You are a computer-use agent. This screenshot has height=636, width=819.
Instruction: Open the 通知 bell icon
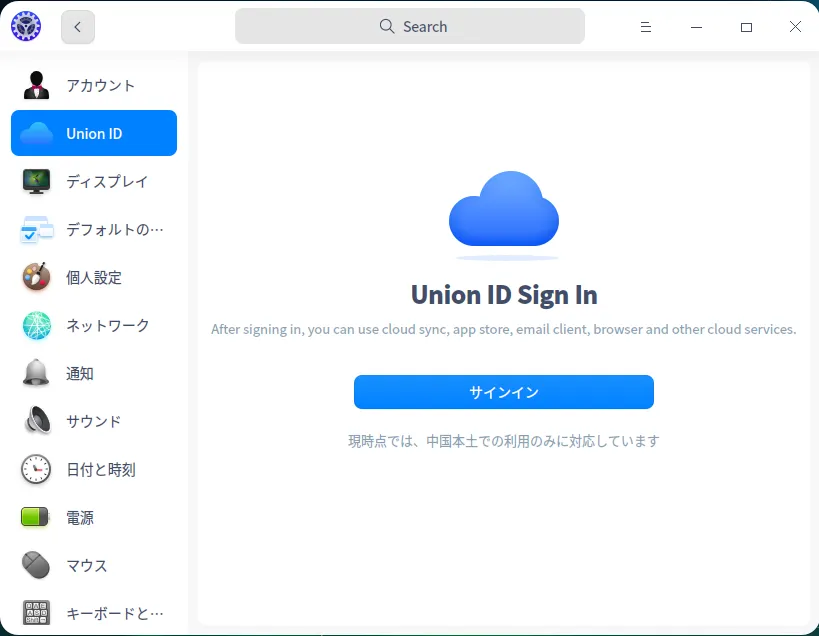pos(36,373)
